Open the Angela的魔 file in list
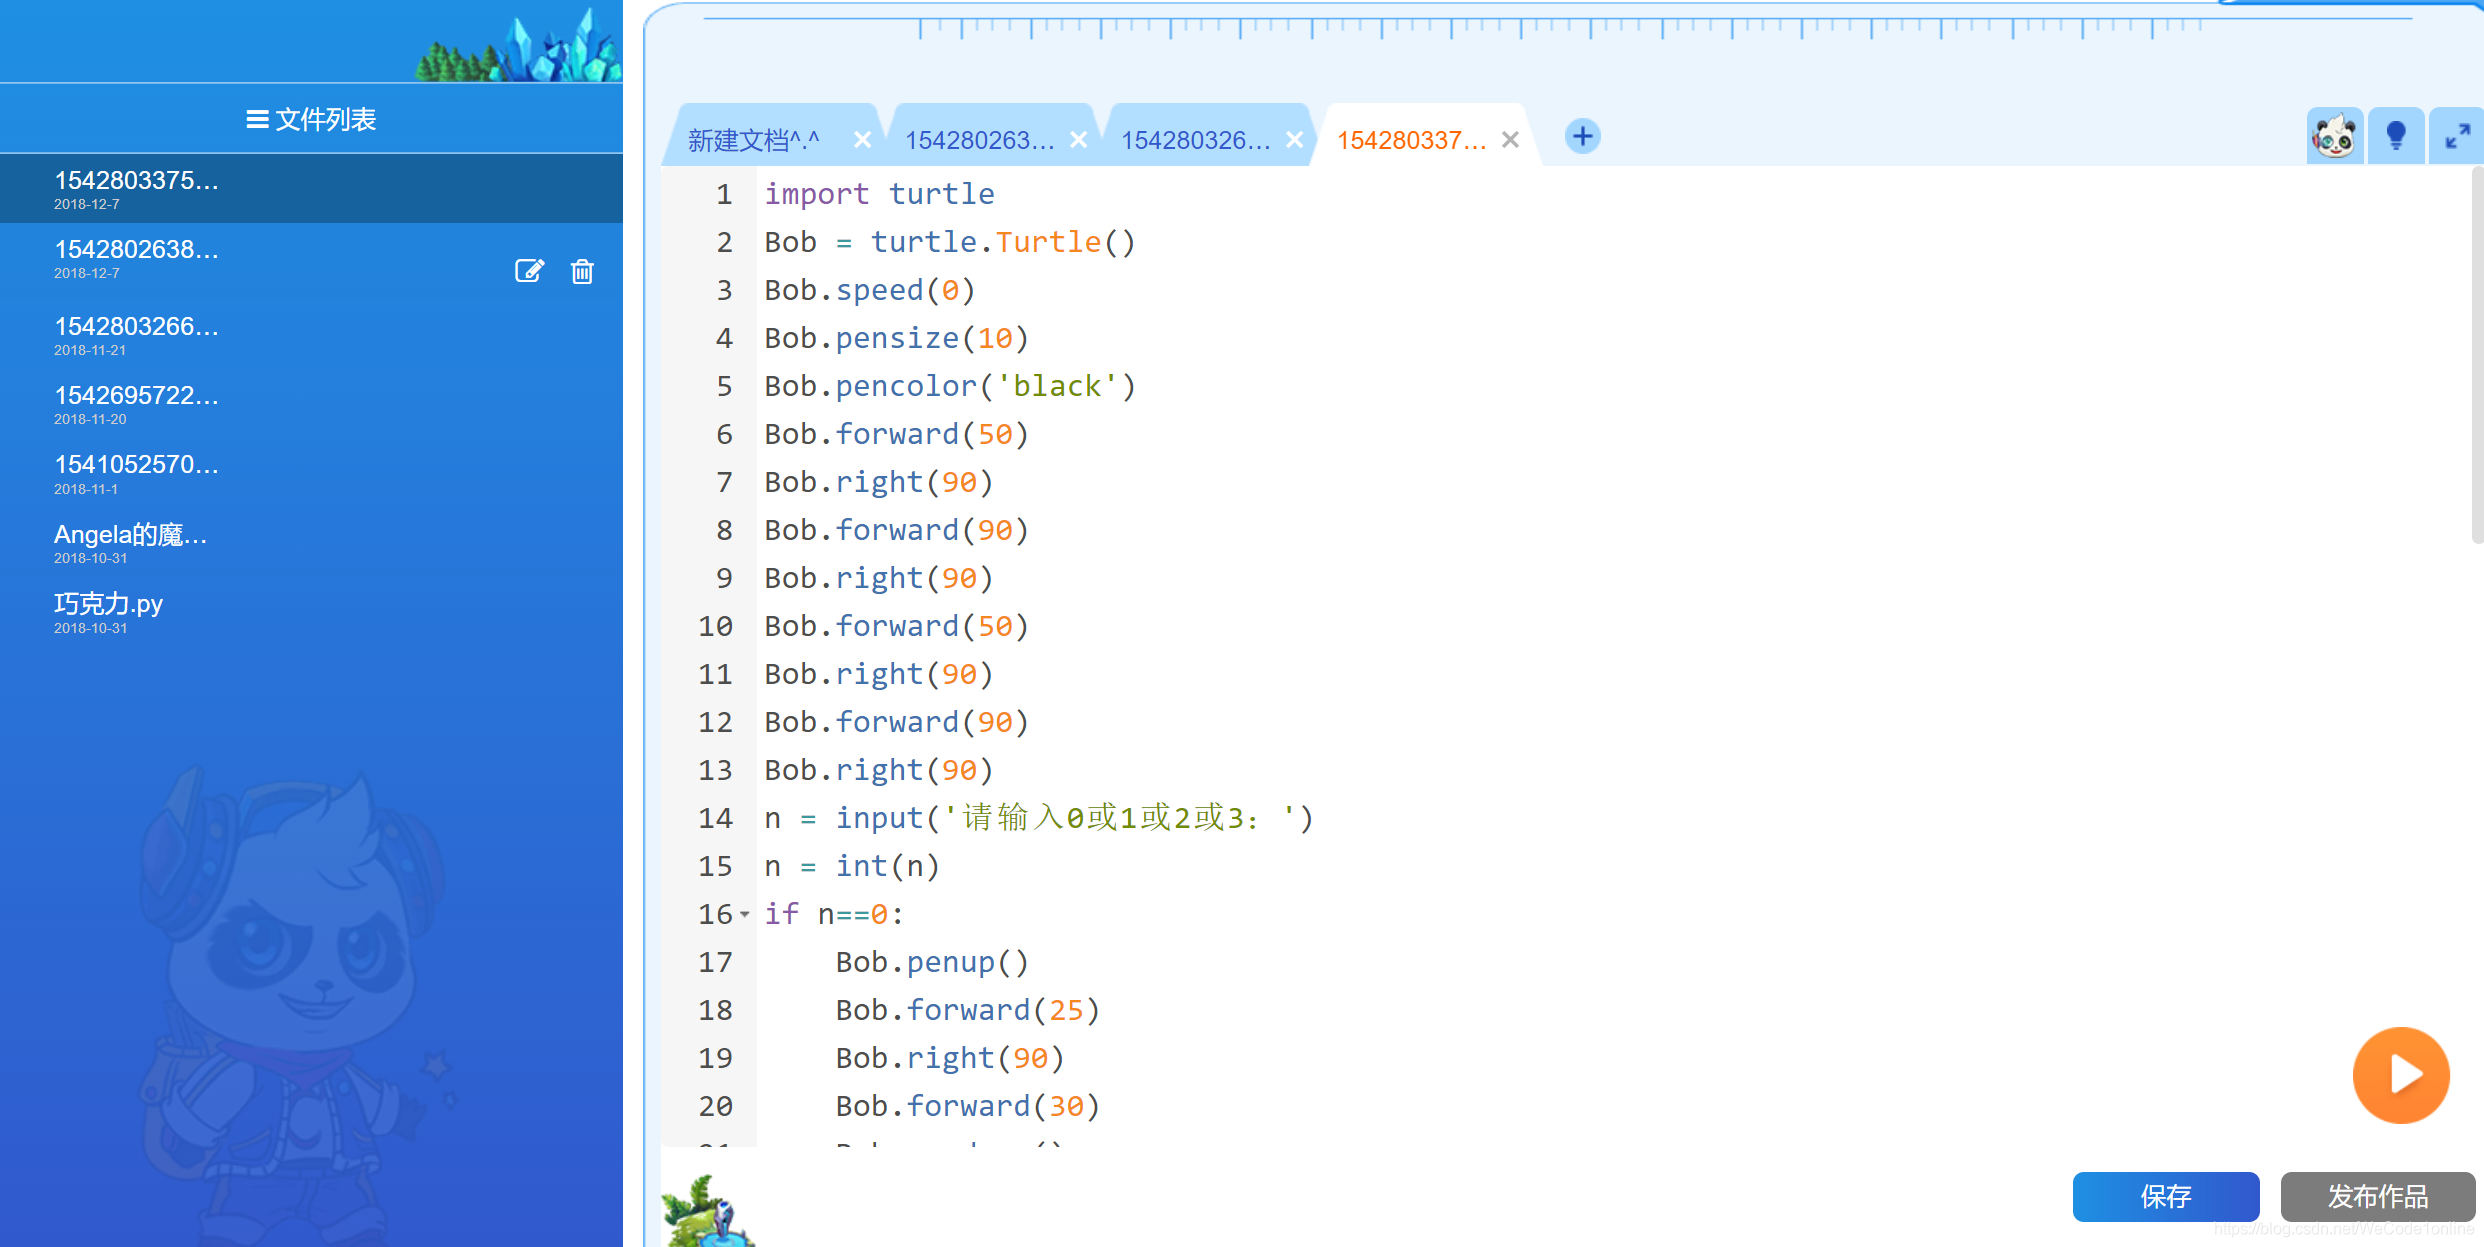This screenshot has width=2484, height=1247. (130, 535)
